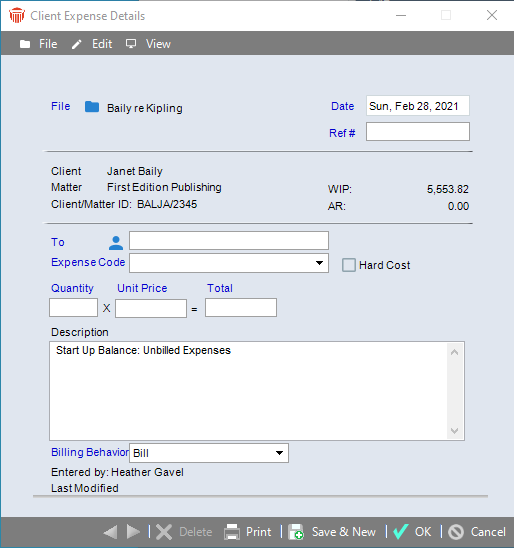Viewport: 514px width, 548px height.
Task: Click the blue Expense Code label link
Action: (x=88, y=262)
